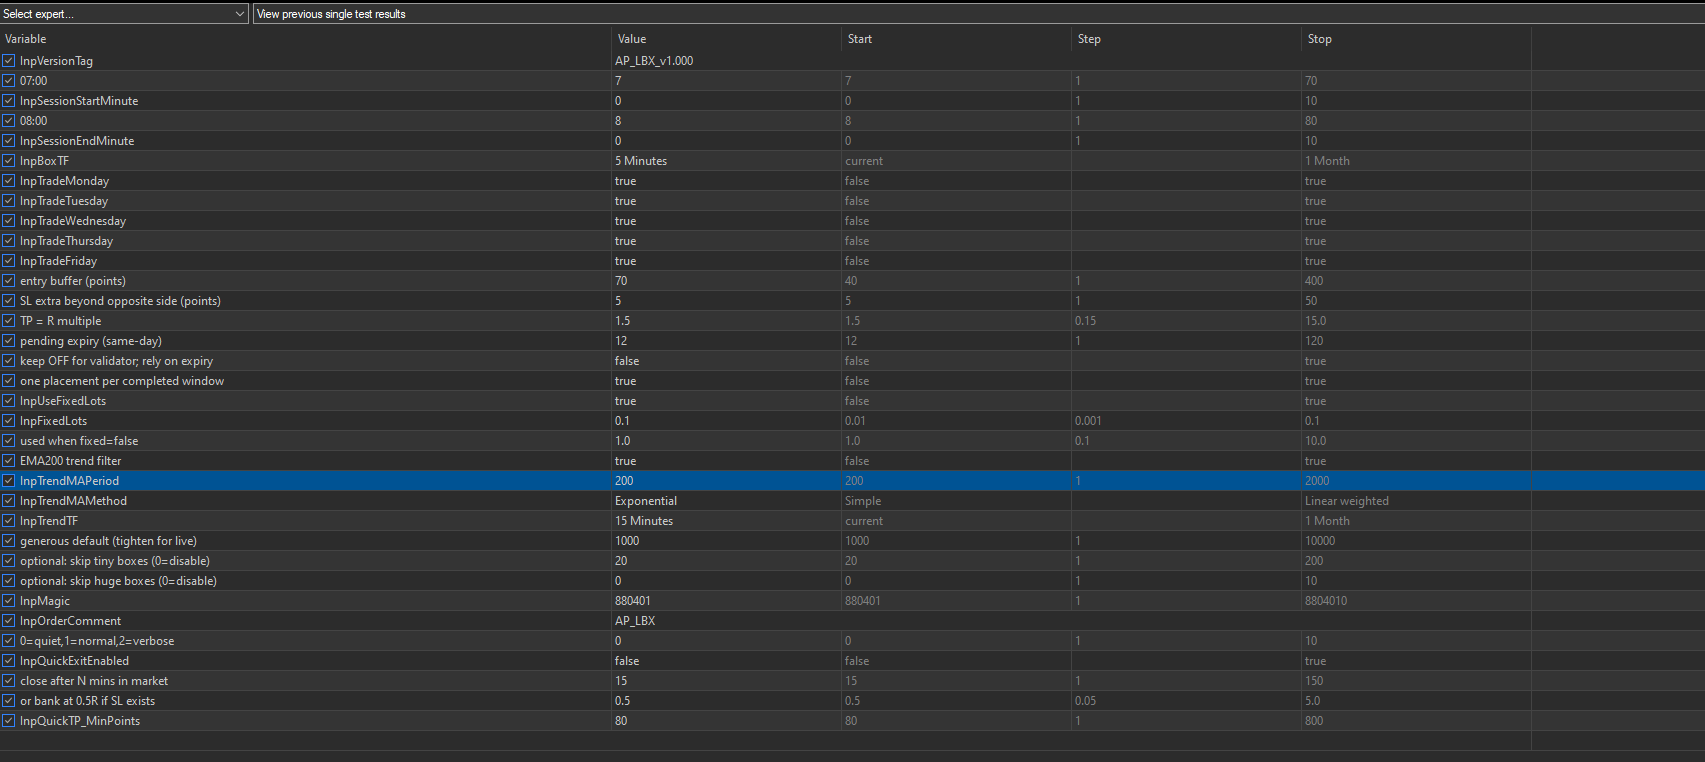
Task: Select the InpFixedLots step value 0.001
Action: [1089, 421]
